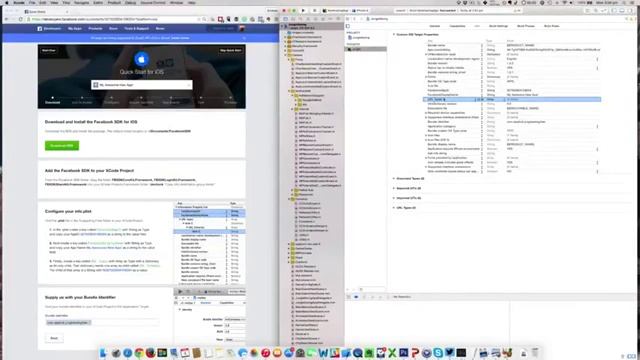
Task: Run the Xcode project with the play button
Action: tap(303, 11)
